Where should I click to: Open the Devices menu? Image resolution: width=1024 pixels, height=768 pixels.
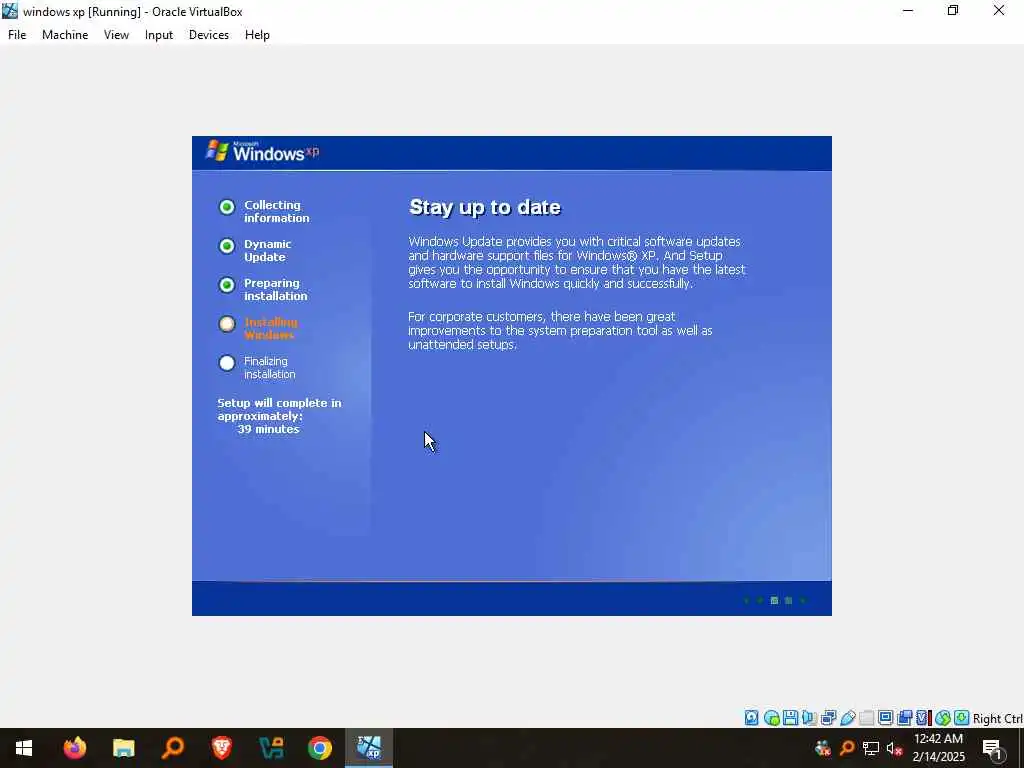click(x=208, y=35)
